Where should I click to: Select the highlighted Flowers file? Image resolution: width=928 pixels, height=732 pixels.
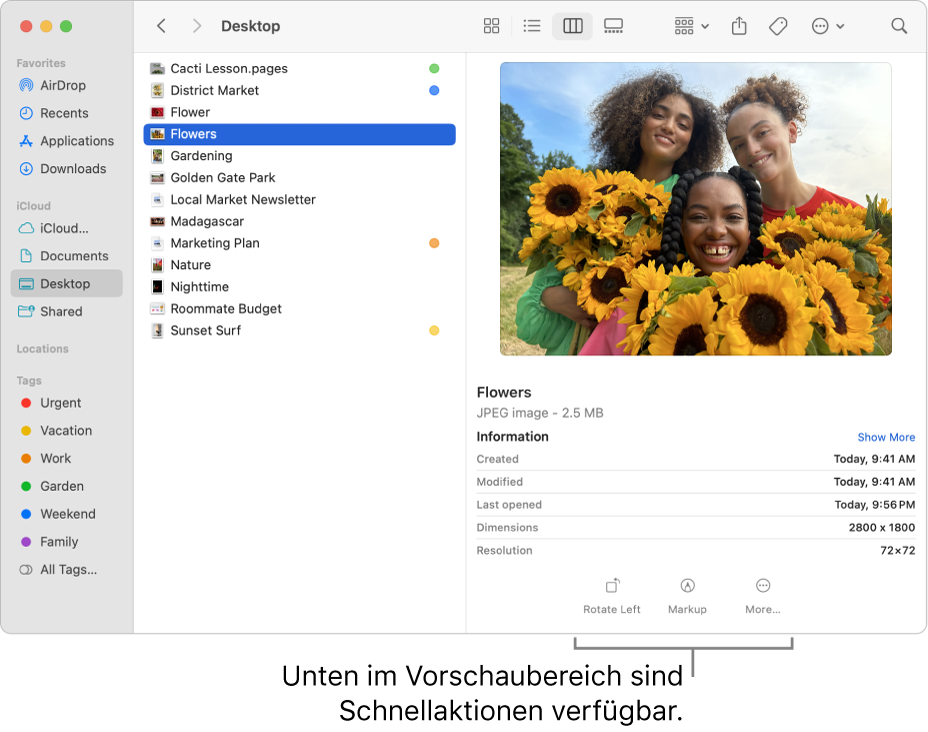299,134
